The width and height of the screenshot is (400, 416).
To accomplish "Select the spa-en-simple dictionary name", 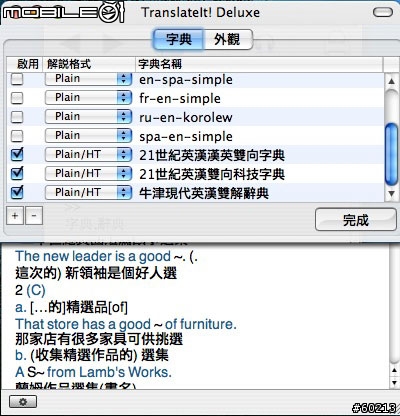I will point(186,136).
